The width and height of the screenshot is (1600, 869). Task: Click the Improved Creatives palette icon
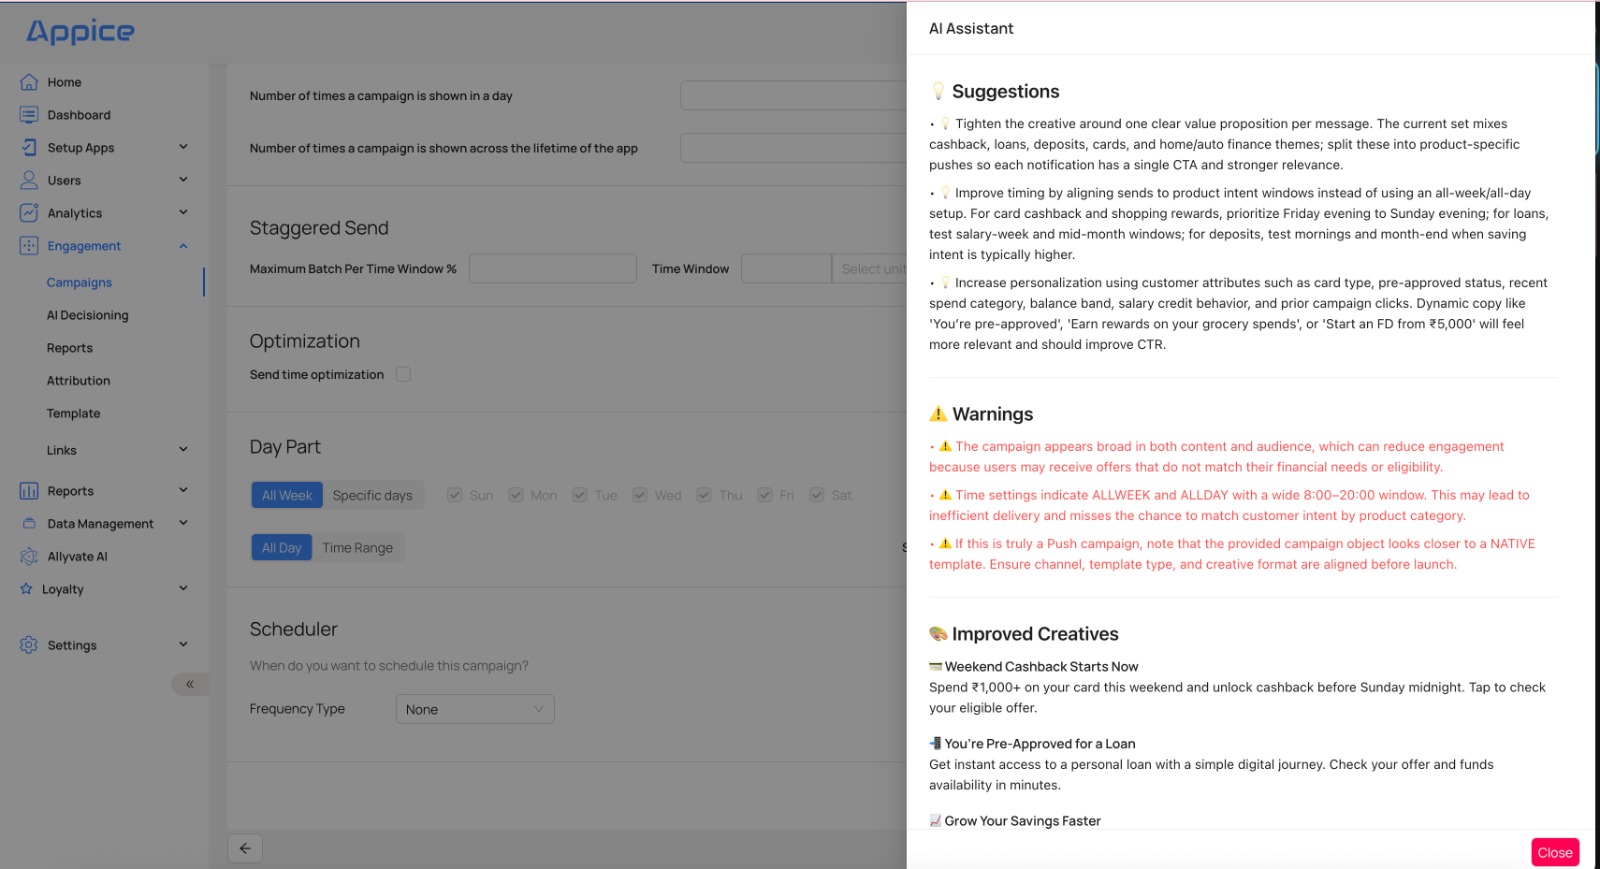click(938, 634)
